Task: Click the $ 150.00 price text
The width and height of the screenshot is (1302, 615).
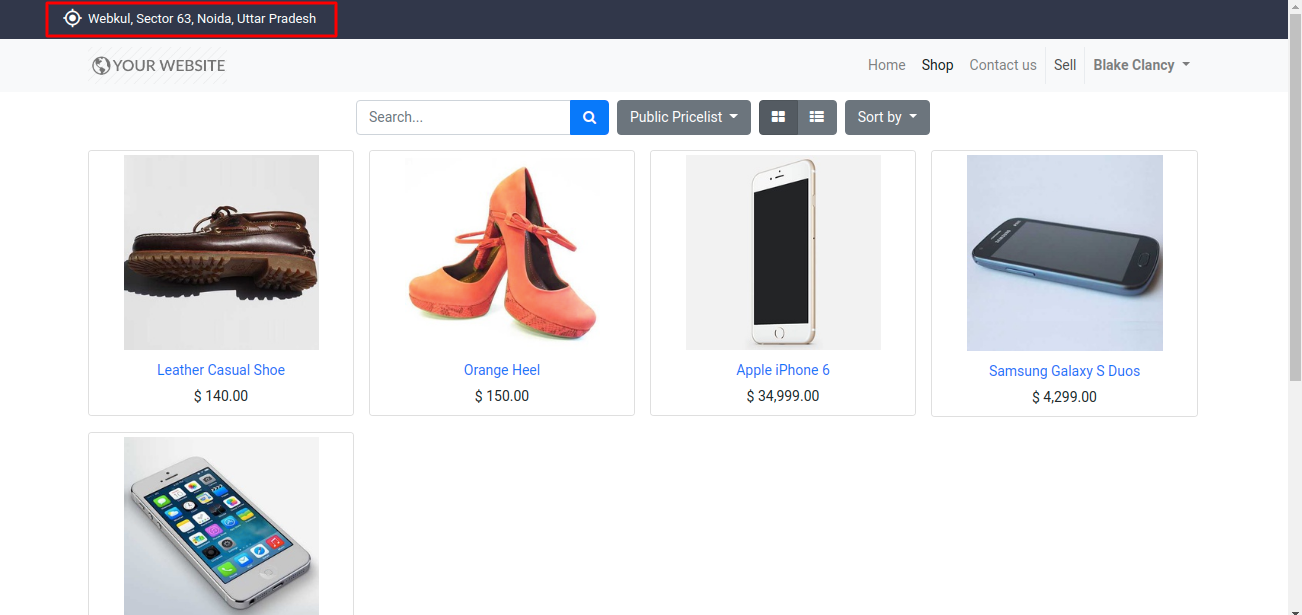Action: [x=502, y=396]
